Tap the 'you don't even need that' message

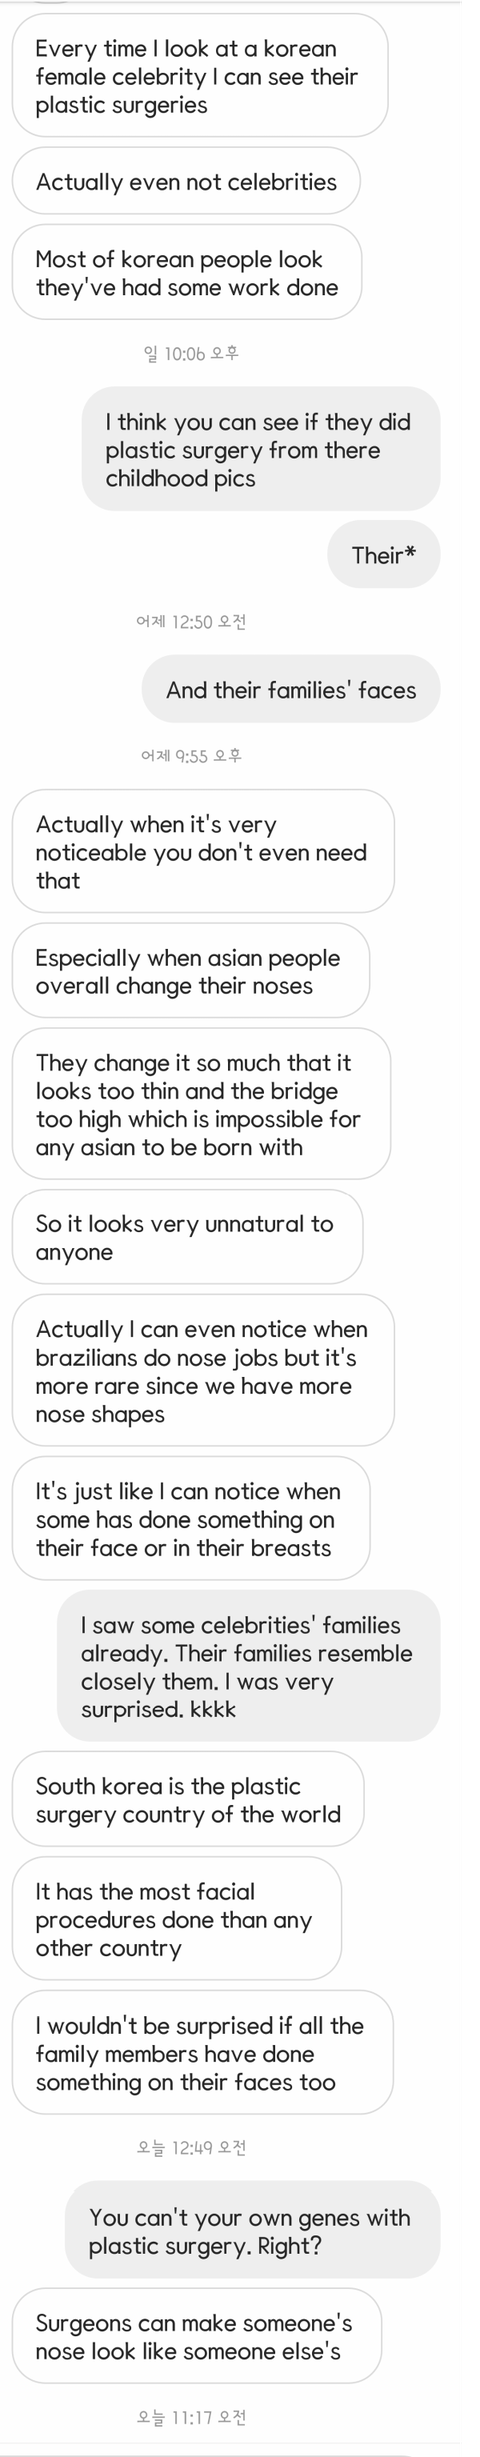pyautogui.click(x=203, y=851)
